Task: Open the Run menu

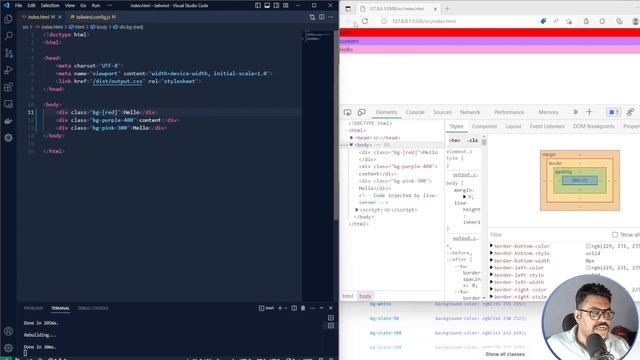Action: tap(96, 6)
